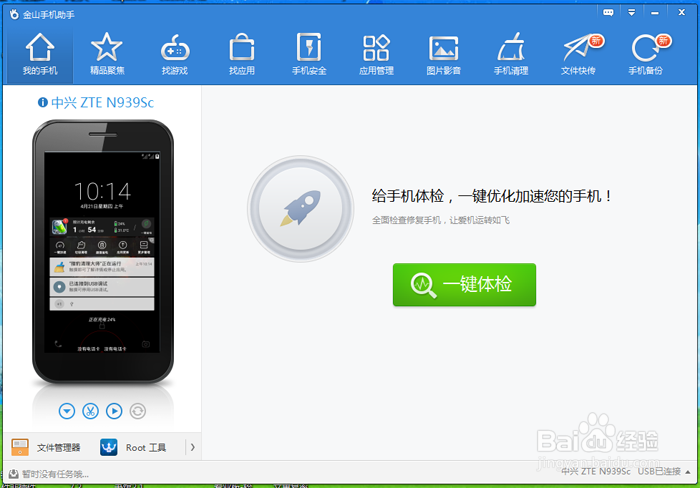Open 手机安全 security section
Image resolution: width=700 pixels, height=488 pixels.
pyautogui.click(x=309, y=54)
